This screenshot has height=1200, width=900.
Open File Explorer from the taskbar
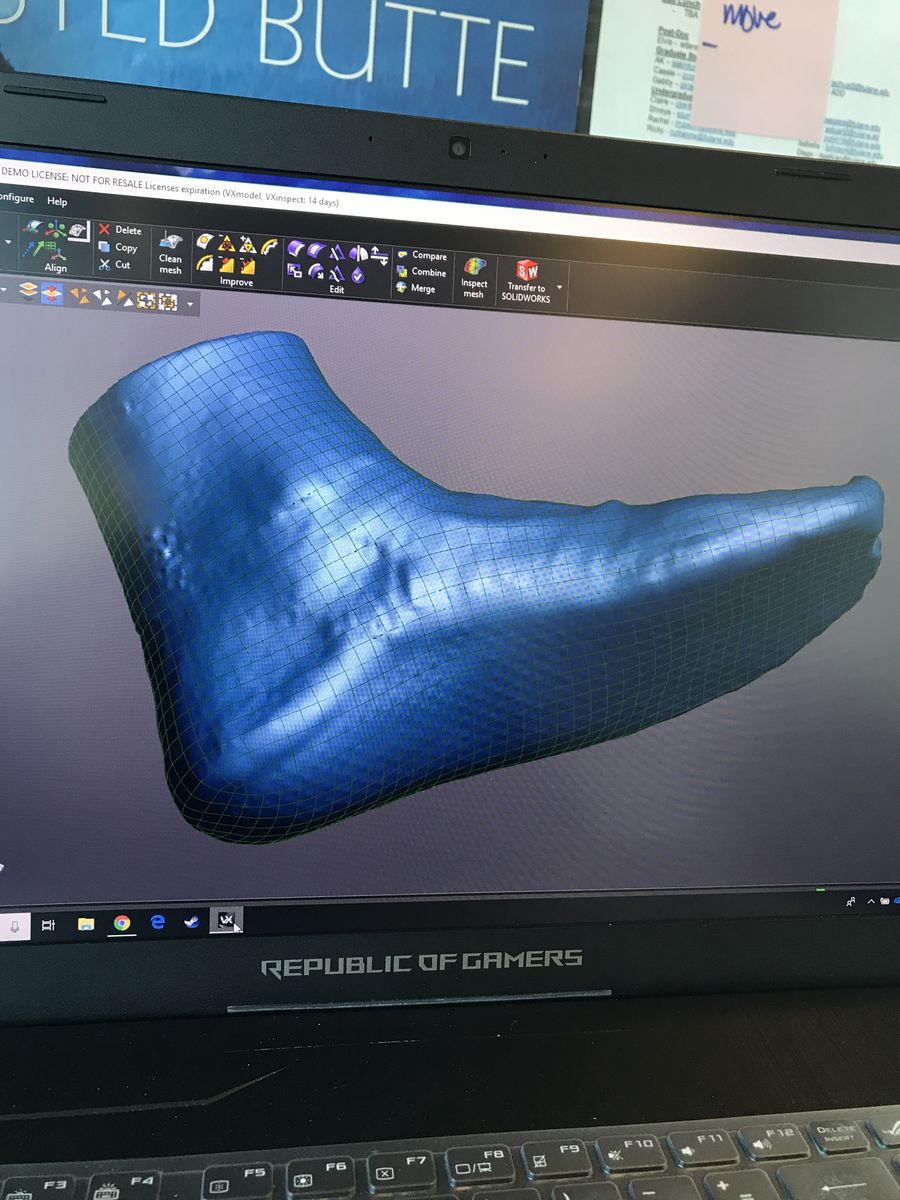[86, 924]
